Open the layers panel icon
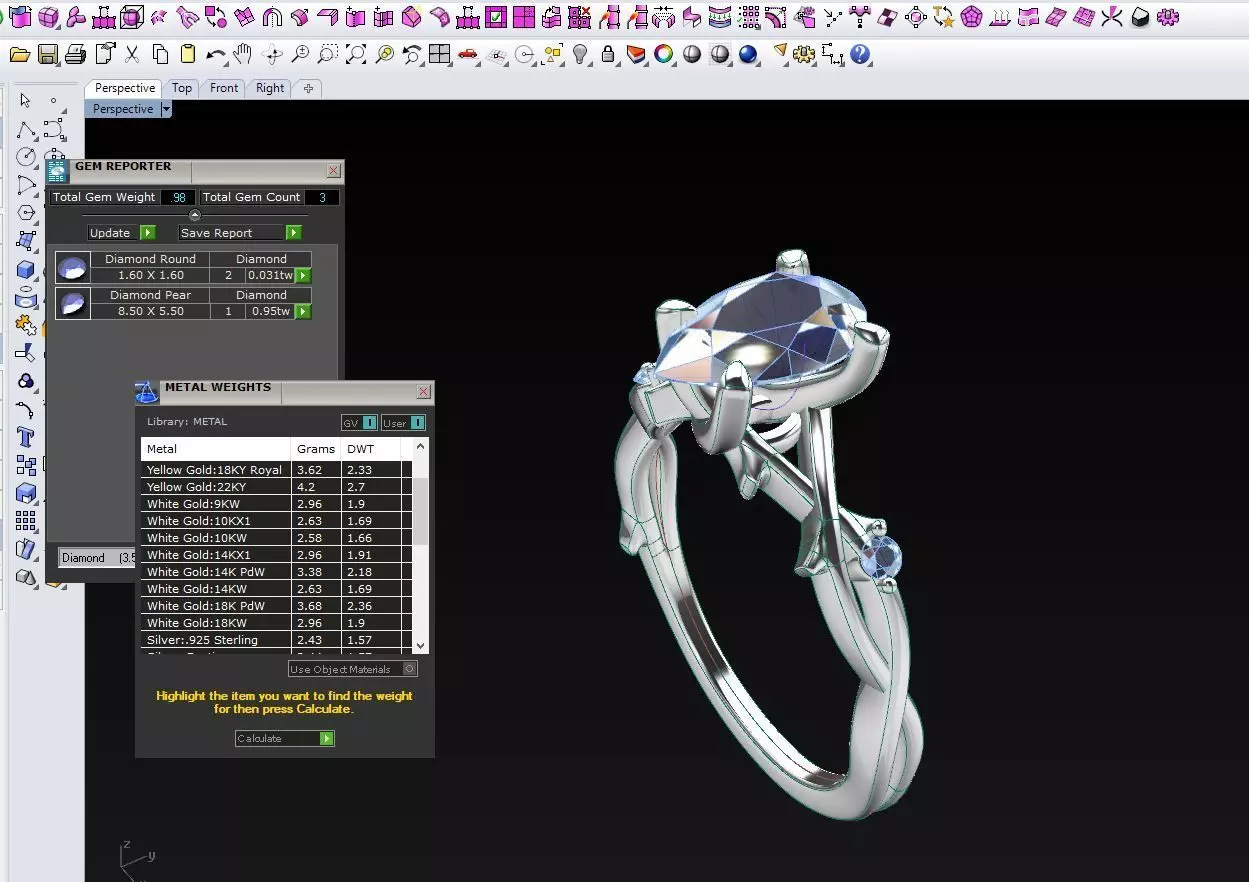 [x=636, y=55]
